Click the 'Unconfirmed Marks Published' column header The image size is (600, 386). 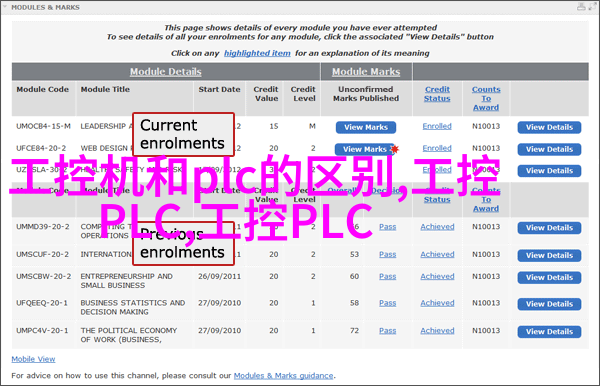pyautogui.click(x=366, y=94)
